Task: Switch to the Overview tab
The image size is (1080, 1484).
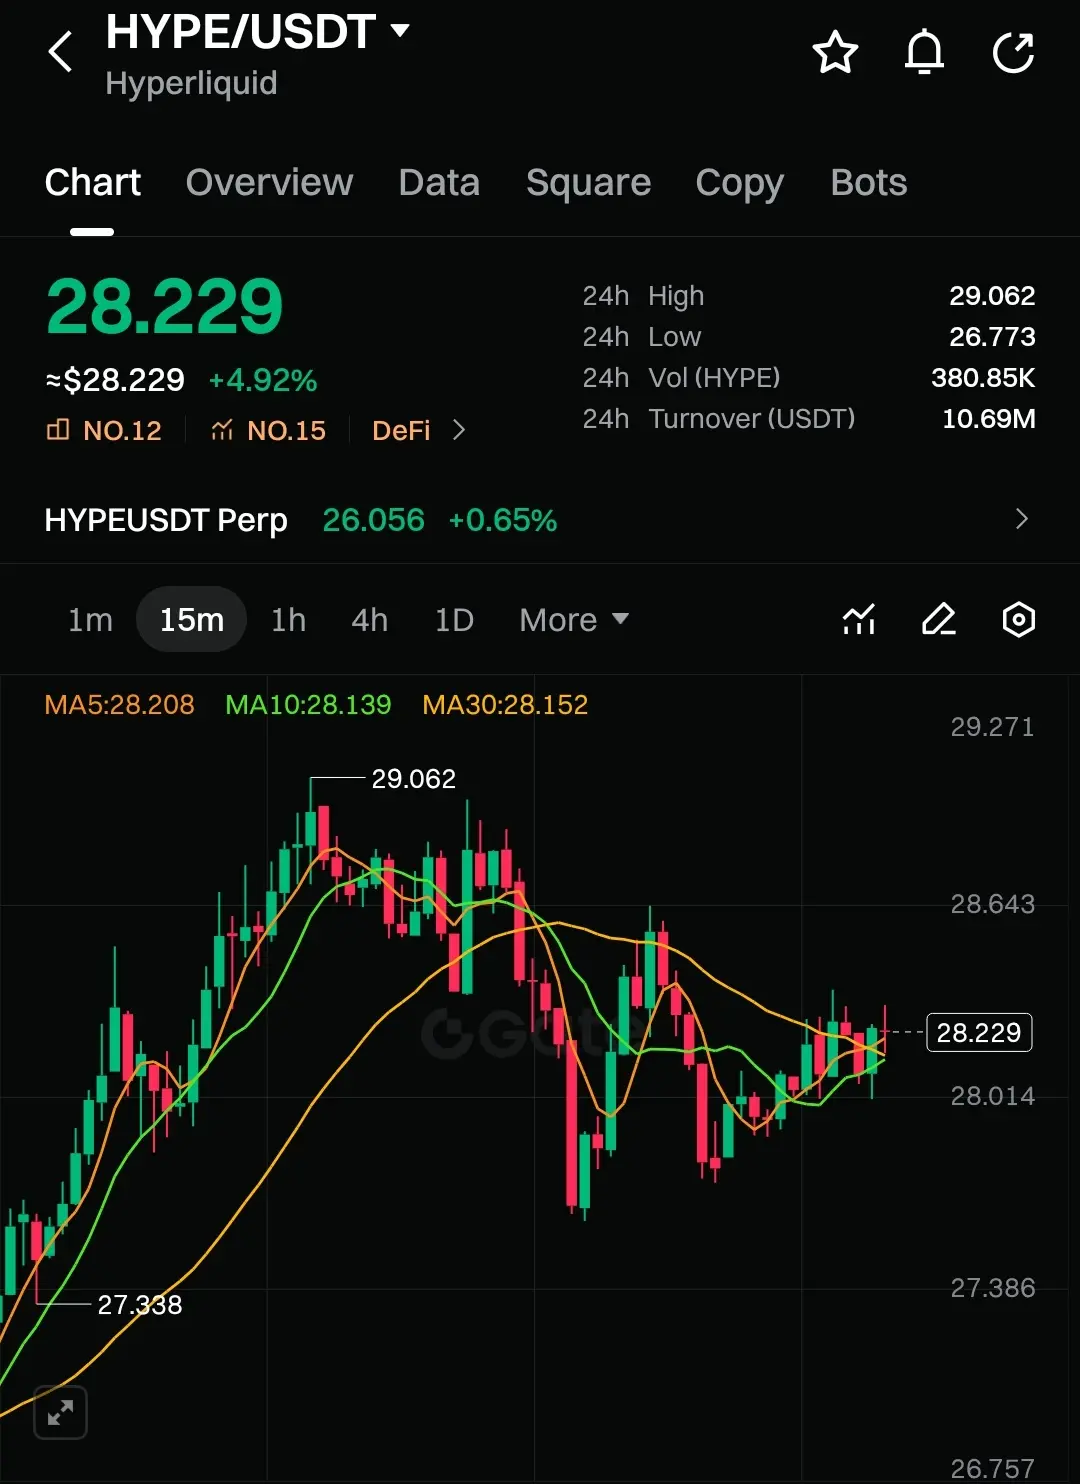Action: (269, 183)
